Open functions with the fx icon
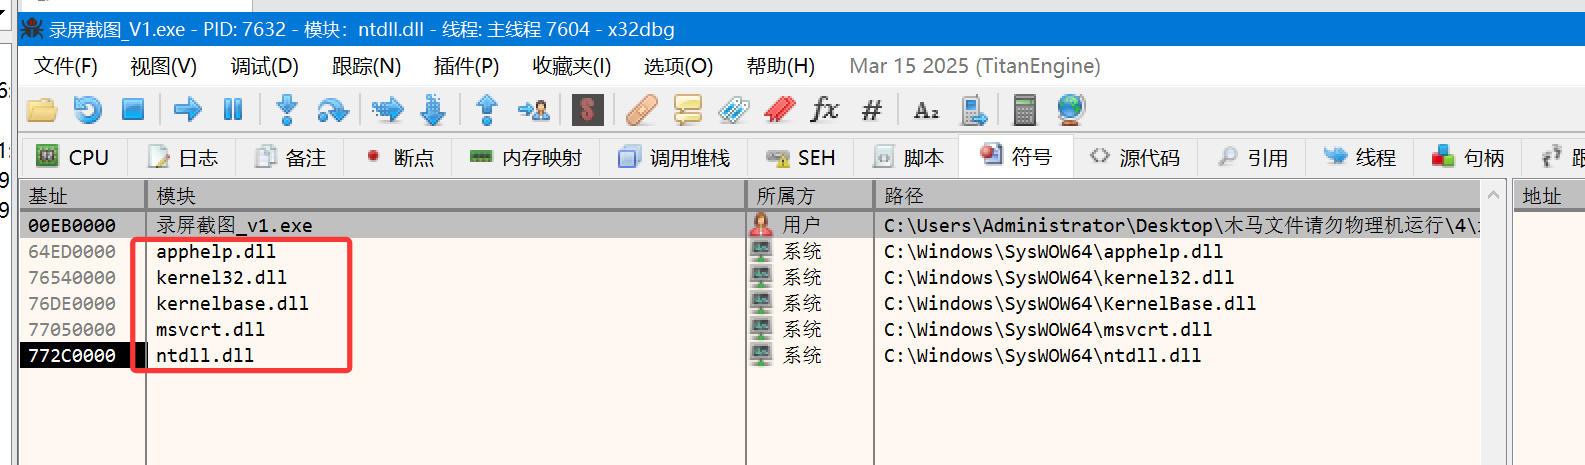Viewport: 1585px width, 465px height. coord(825,109)
